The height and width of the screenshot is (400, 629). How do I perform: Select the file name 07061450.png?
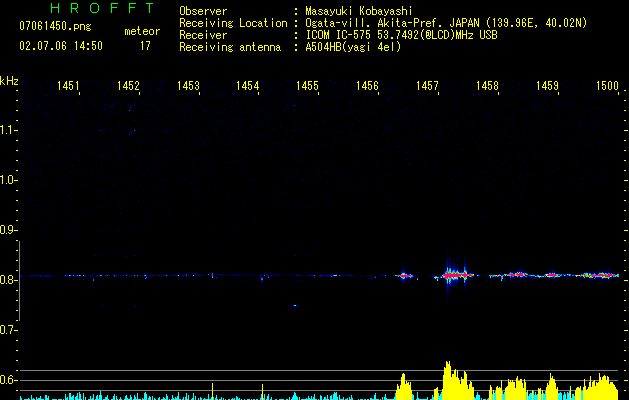click(x=55, y=26)
